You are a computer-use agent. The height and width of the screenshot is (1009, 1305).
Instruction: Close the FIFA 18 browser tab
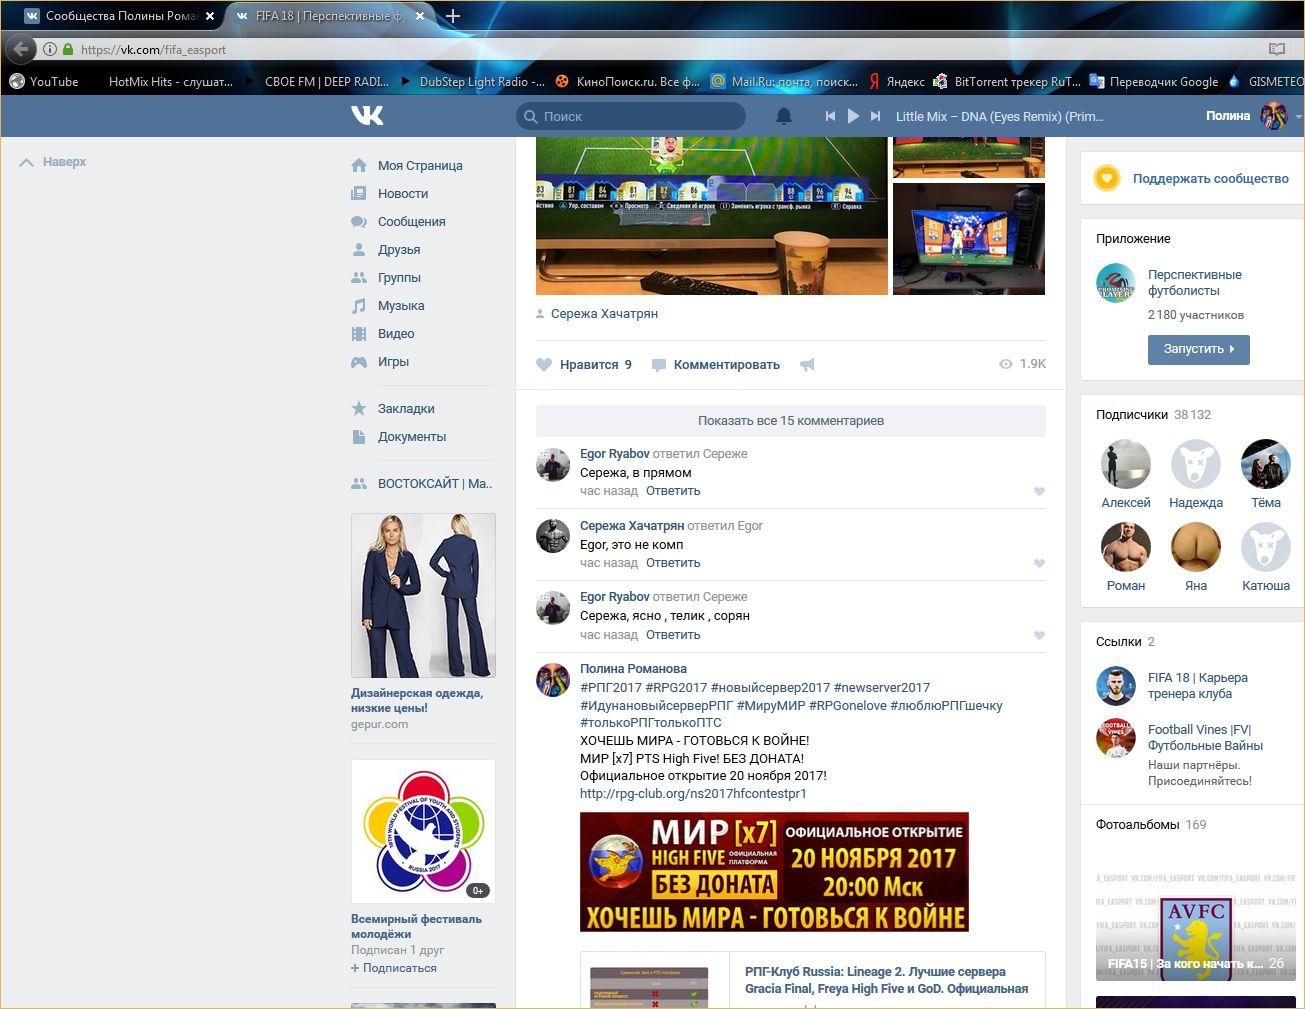[420, 16]
